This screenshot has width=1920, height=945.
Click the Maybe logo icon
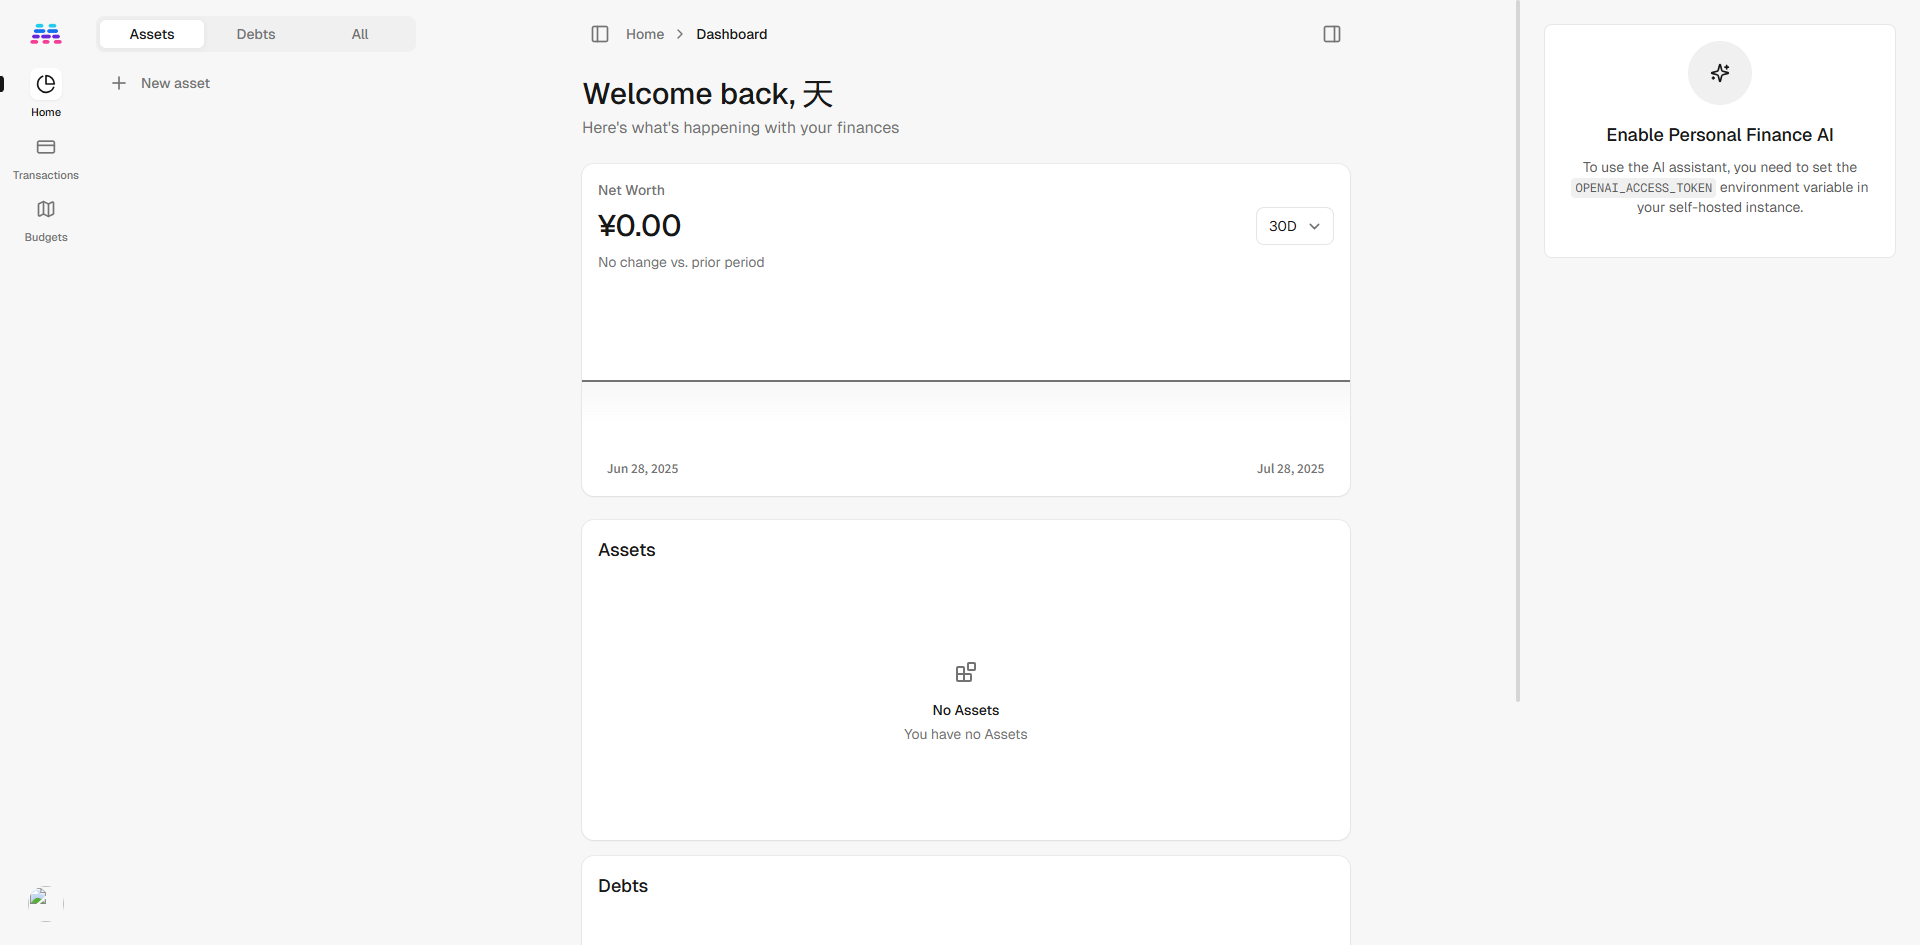[x=46, y=34]
